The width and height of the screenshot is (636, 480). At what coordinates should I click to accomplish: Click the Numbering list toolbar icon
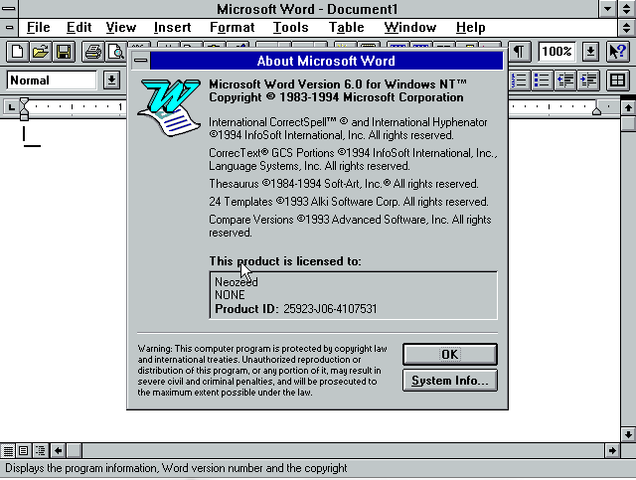[x=519, y=80]
